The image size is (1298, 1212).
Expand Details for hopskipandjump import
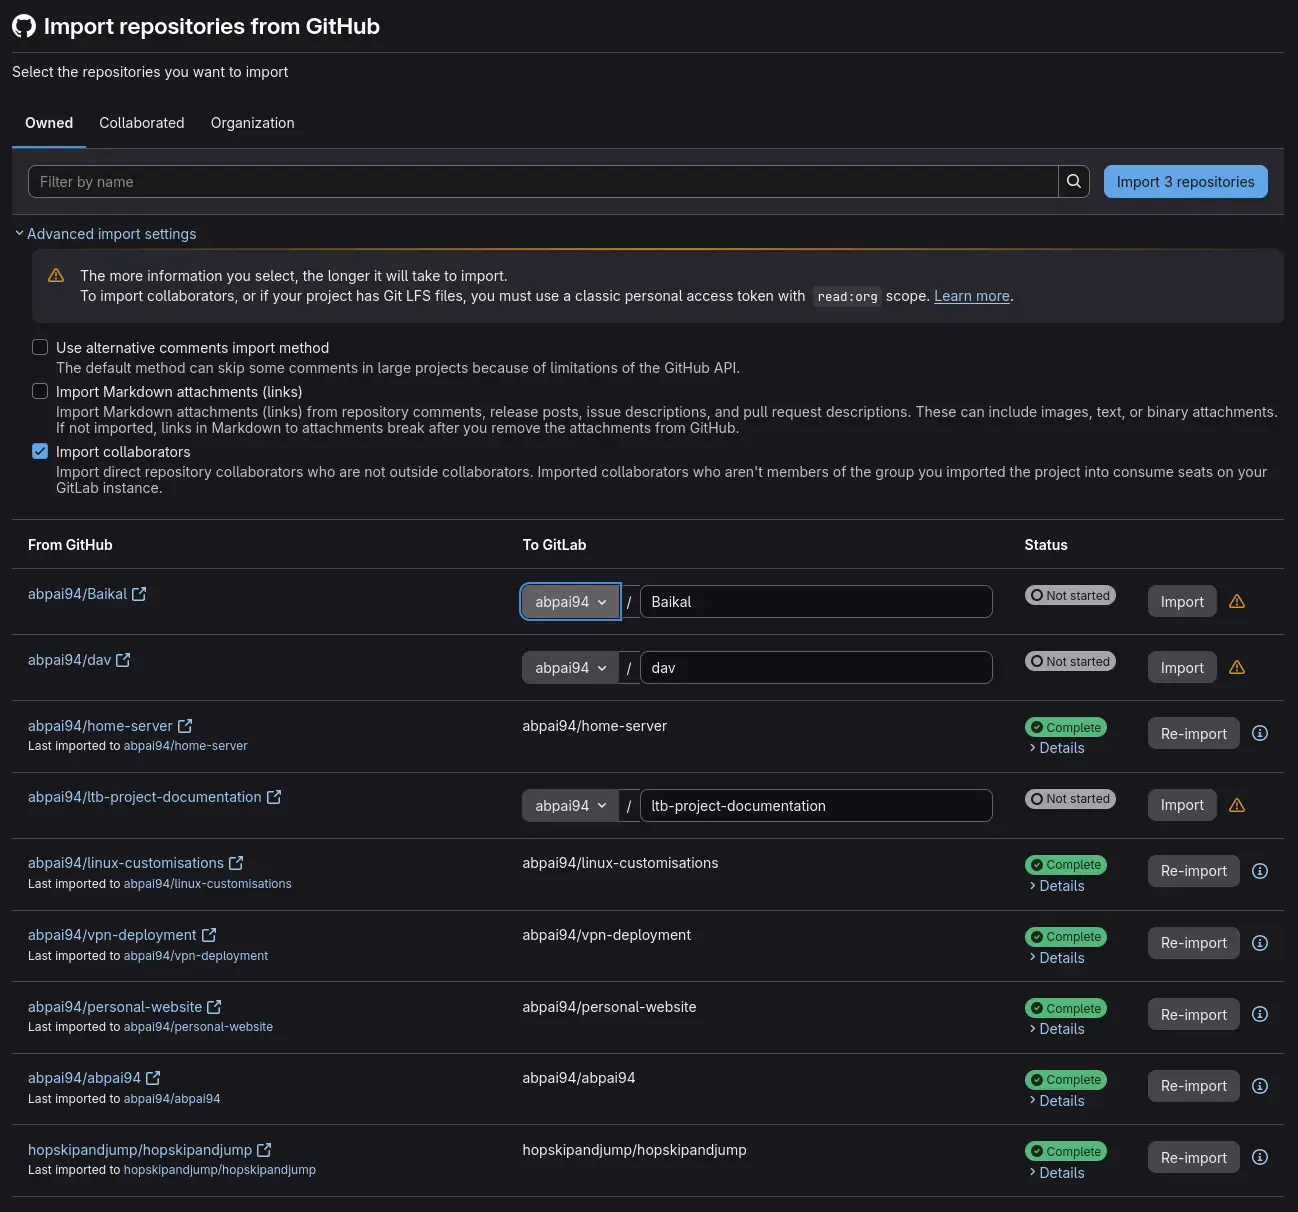click(1057, 1173)
